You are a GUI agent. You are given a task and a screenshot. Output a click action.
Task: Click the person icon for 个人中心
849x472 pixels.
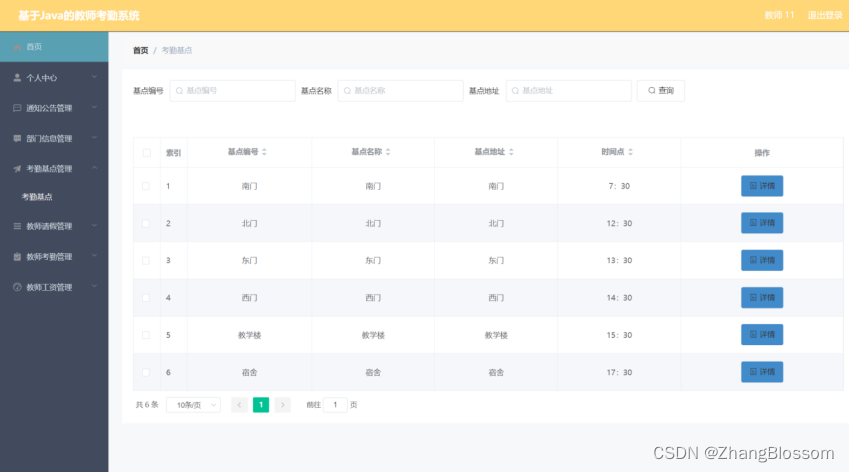(17, 77)
